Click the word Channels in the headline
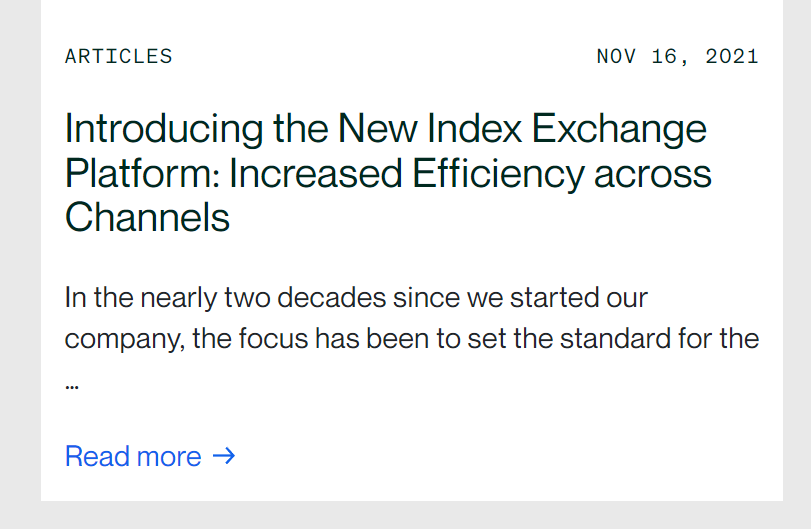This screenshot has height=529, width=811. 147,217
